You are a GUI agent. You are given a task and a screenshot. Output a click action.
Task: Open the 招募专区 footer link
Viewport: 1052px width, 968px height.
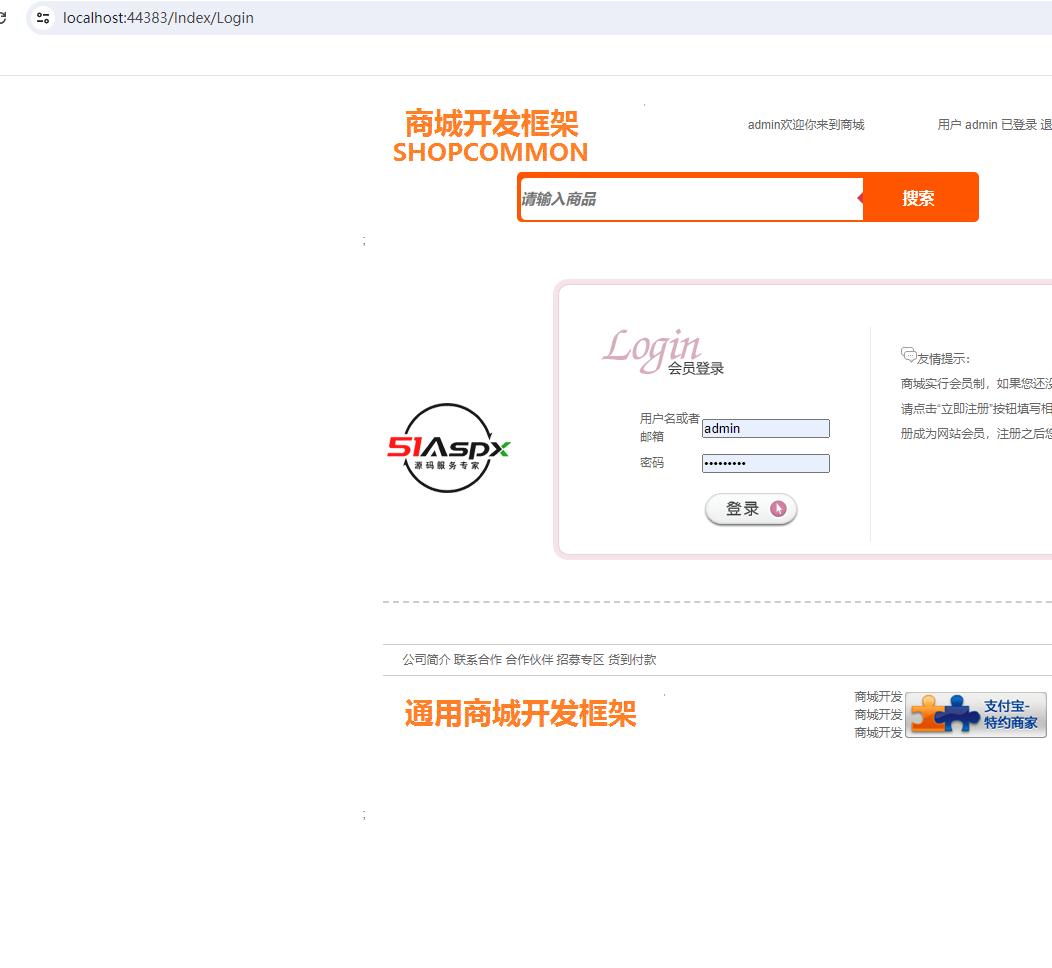coord(580,660)
